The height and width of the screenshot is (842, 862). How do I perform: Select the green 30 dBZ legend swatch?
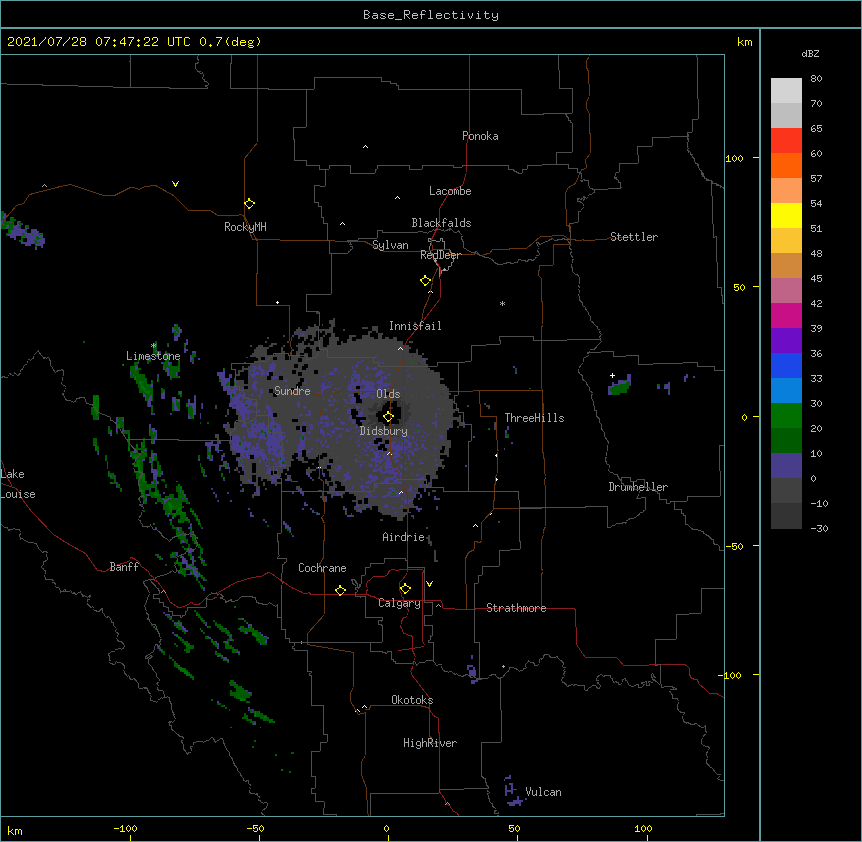pos(786,416)
